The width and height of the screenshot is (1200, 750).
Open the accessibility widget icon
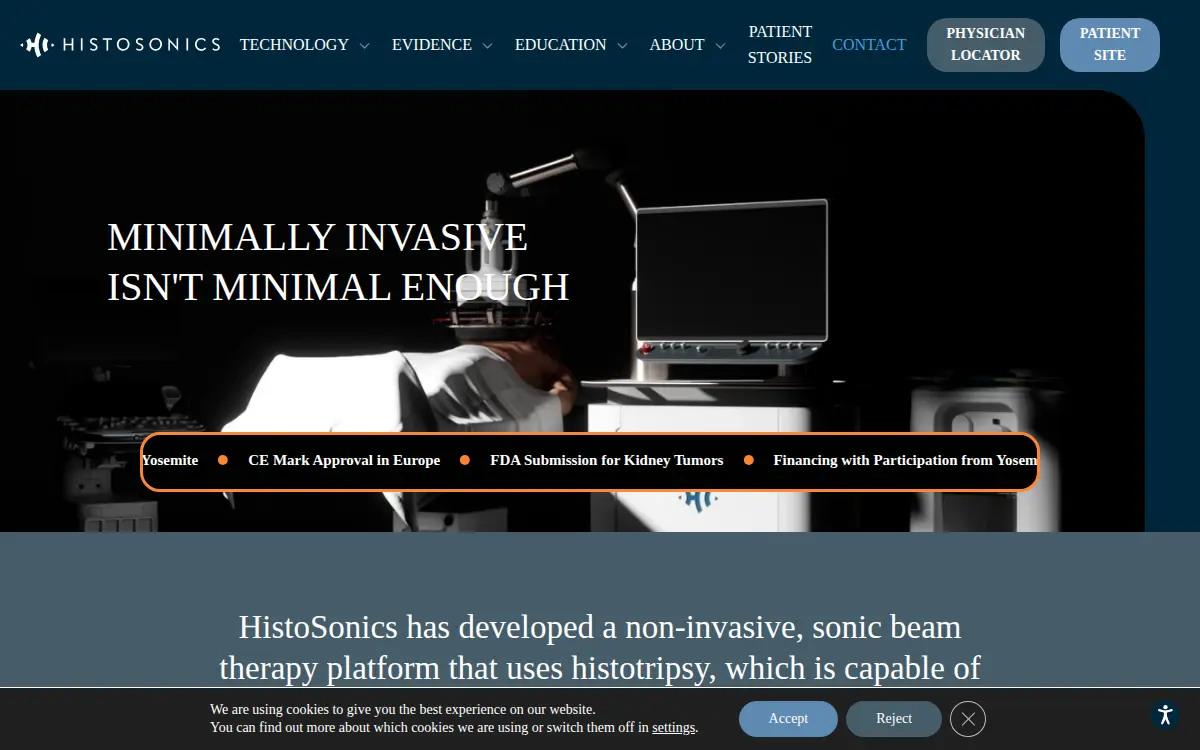[1165, 715]
